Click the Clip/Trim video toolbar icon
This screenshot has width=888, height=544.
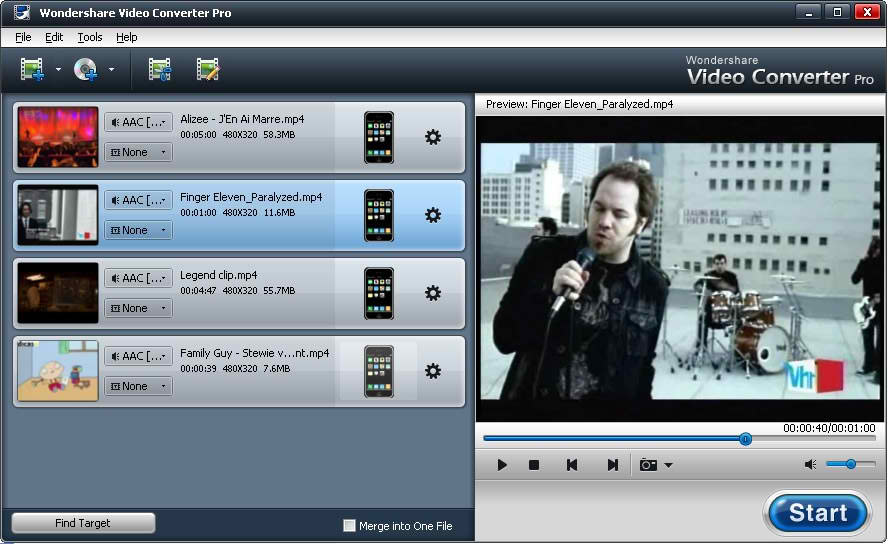[160, 70]
